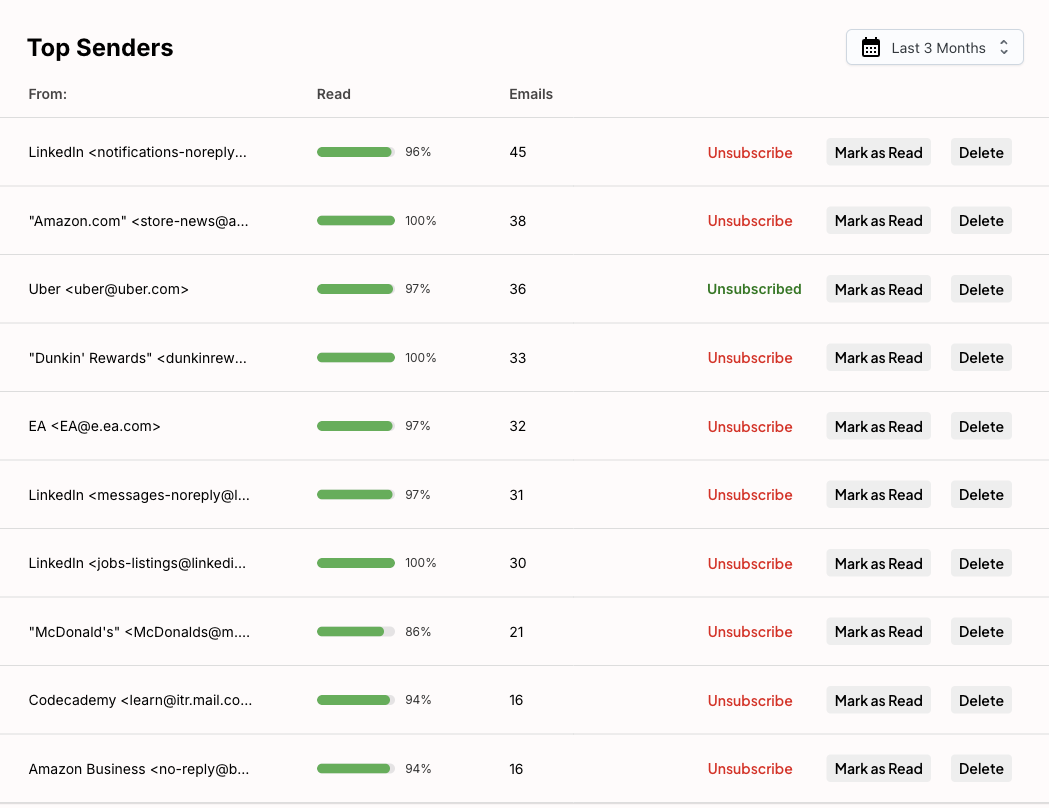Select the LinkedIn notifications-noreply sender name

[x=137, y=153]
